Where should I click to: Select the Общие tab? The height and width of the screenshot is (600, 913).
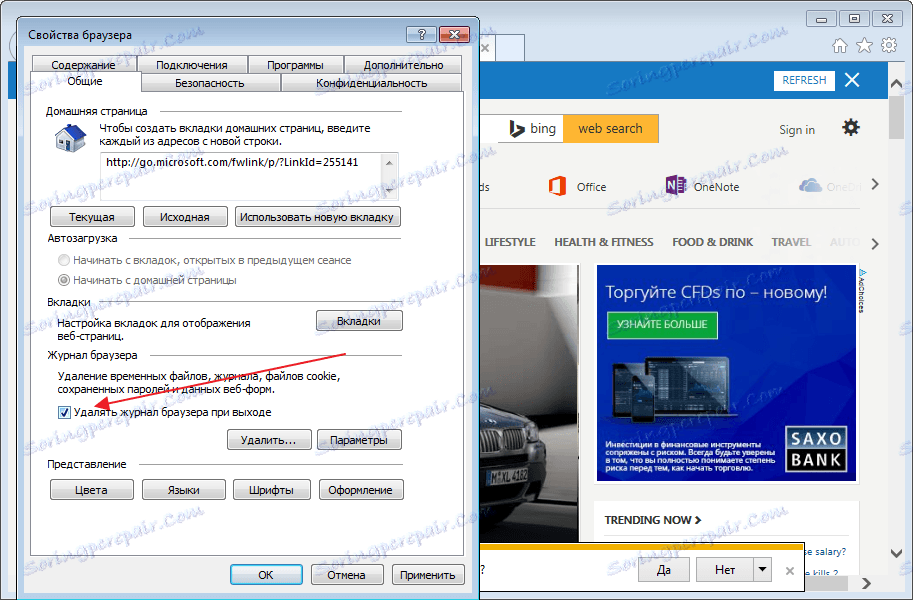(85, 82)
